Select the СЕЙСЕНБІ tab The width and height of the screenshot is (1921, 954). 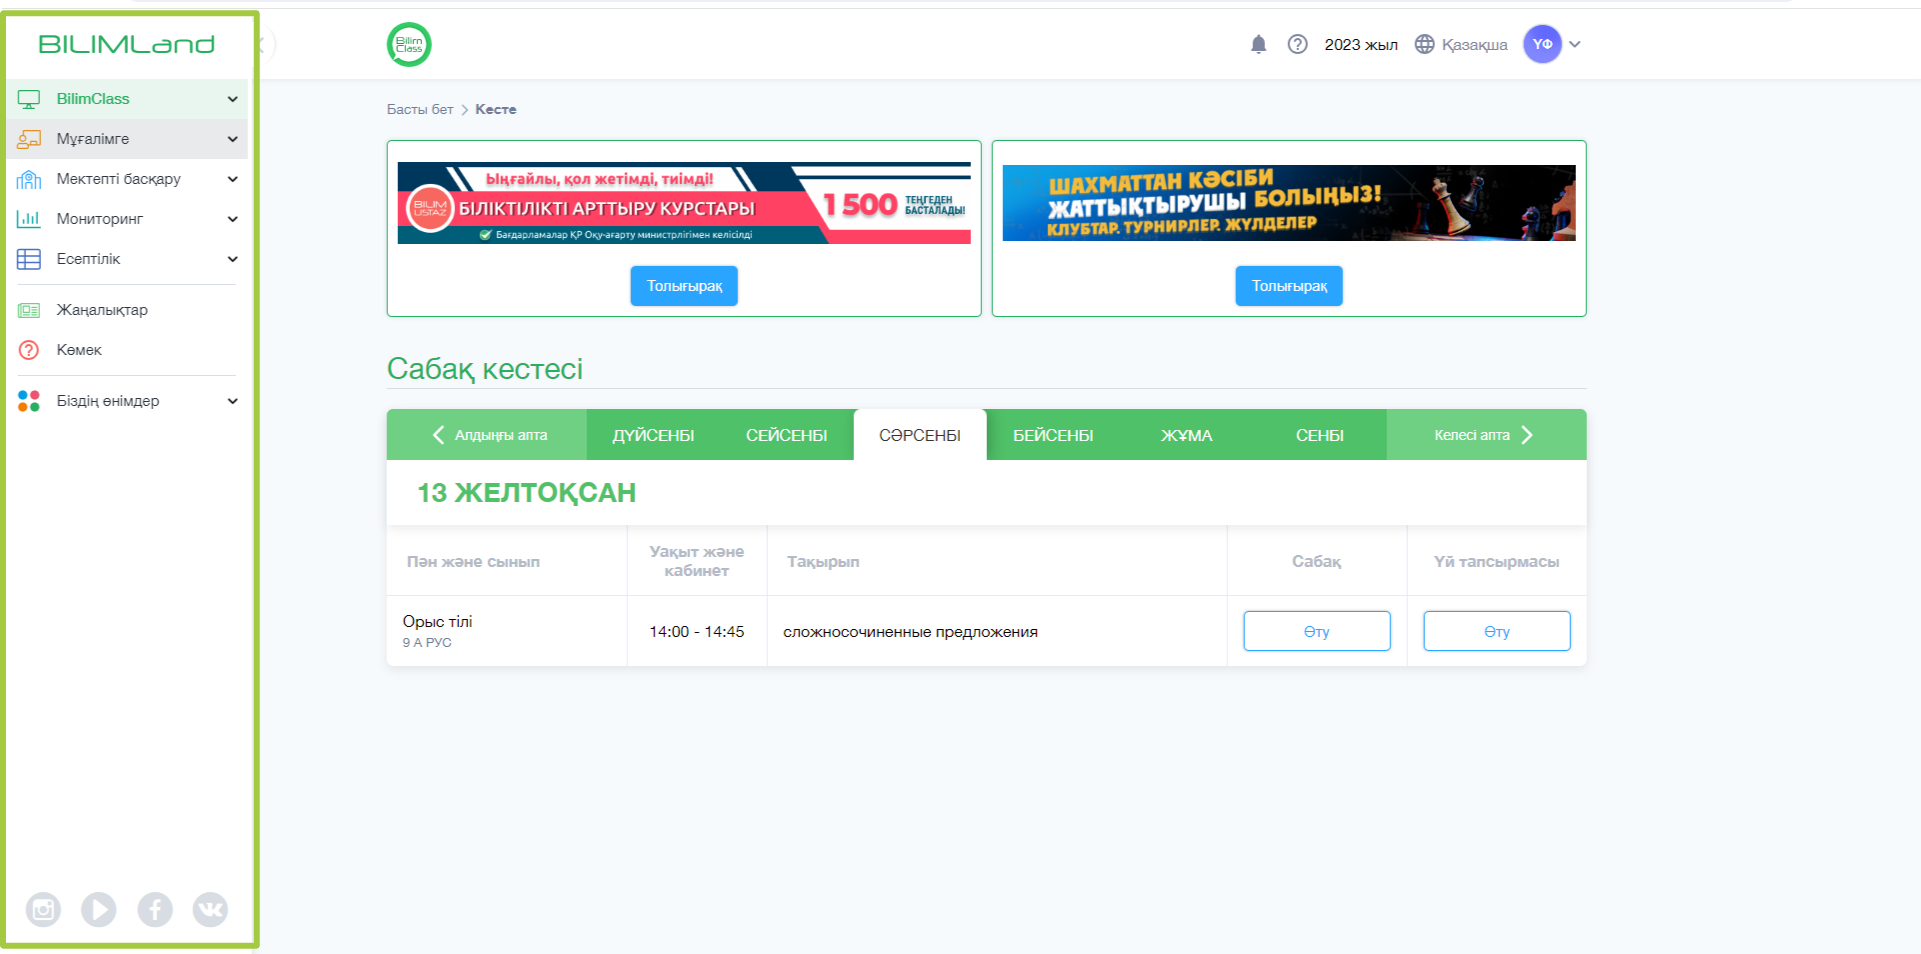(x=787, y=435)
